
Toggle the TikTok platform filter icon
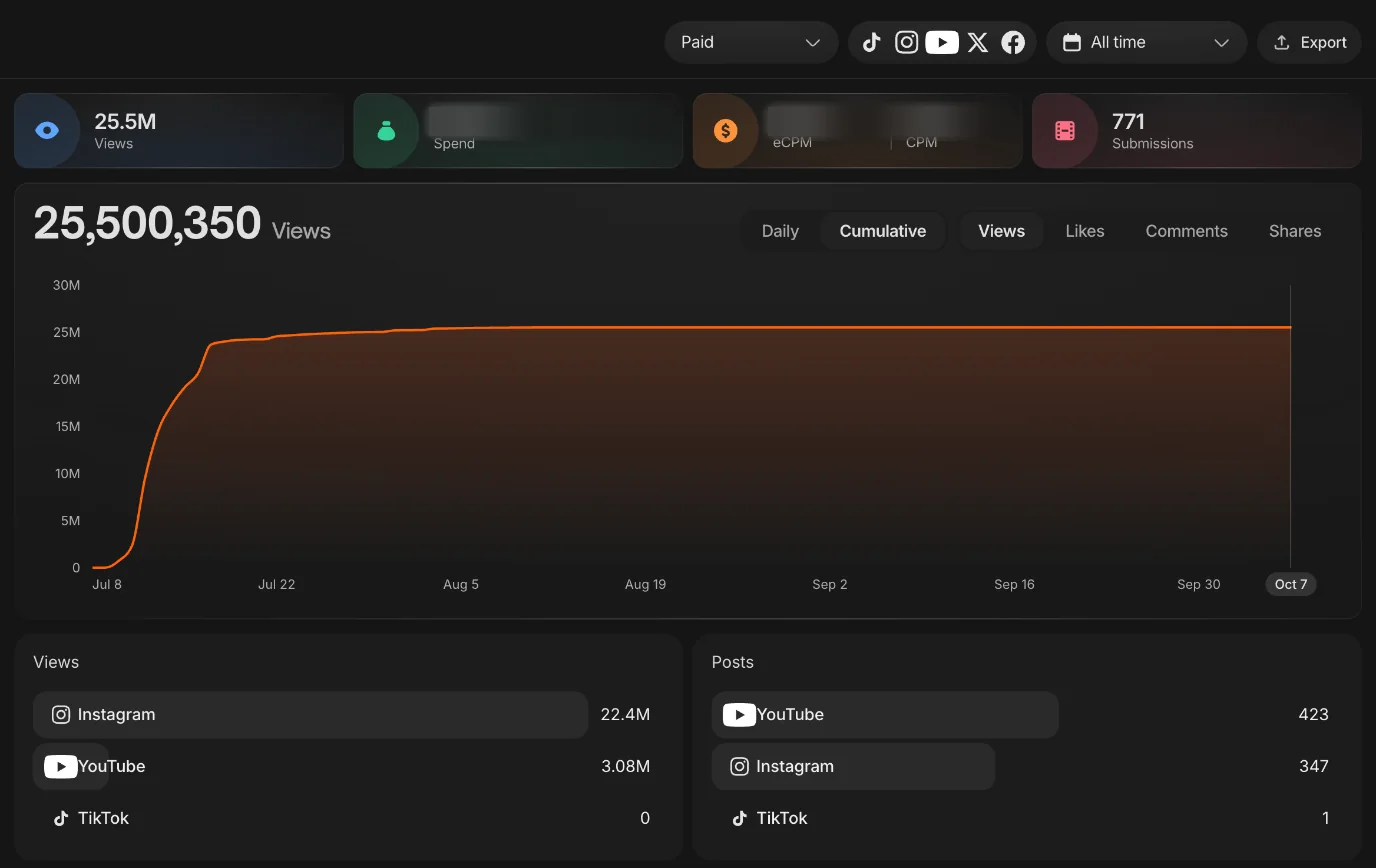pyautogui.click(x=871, y=42)
